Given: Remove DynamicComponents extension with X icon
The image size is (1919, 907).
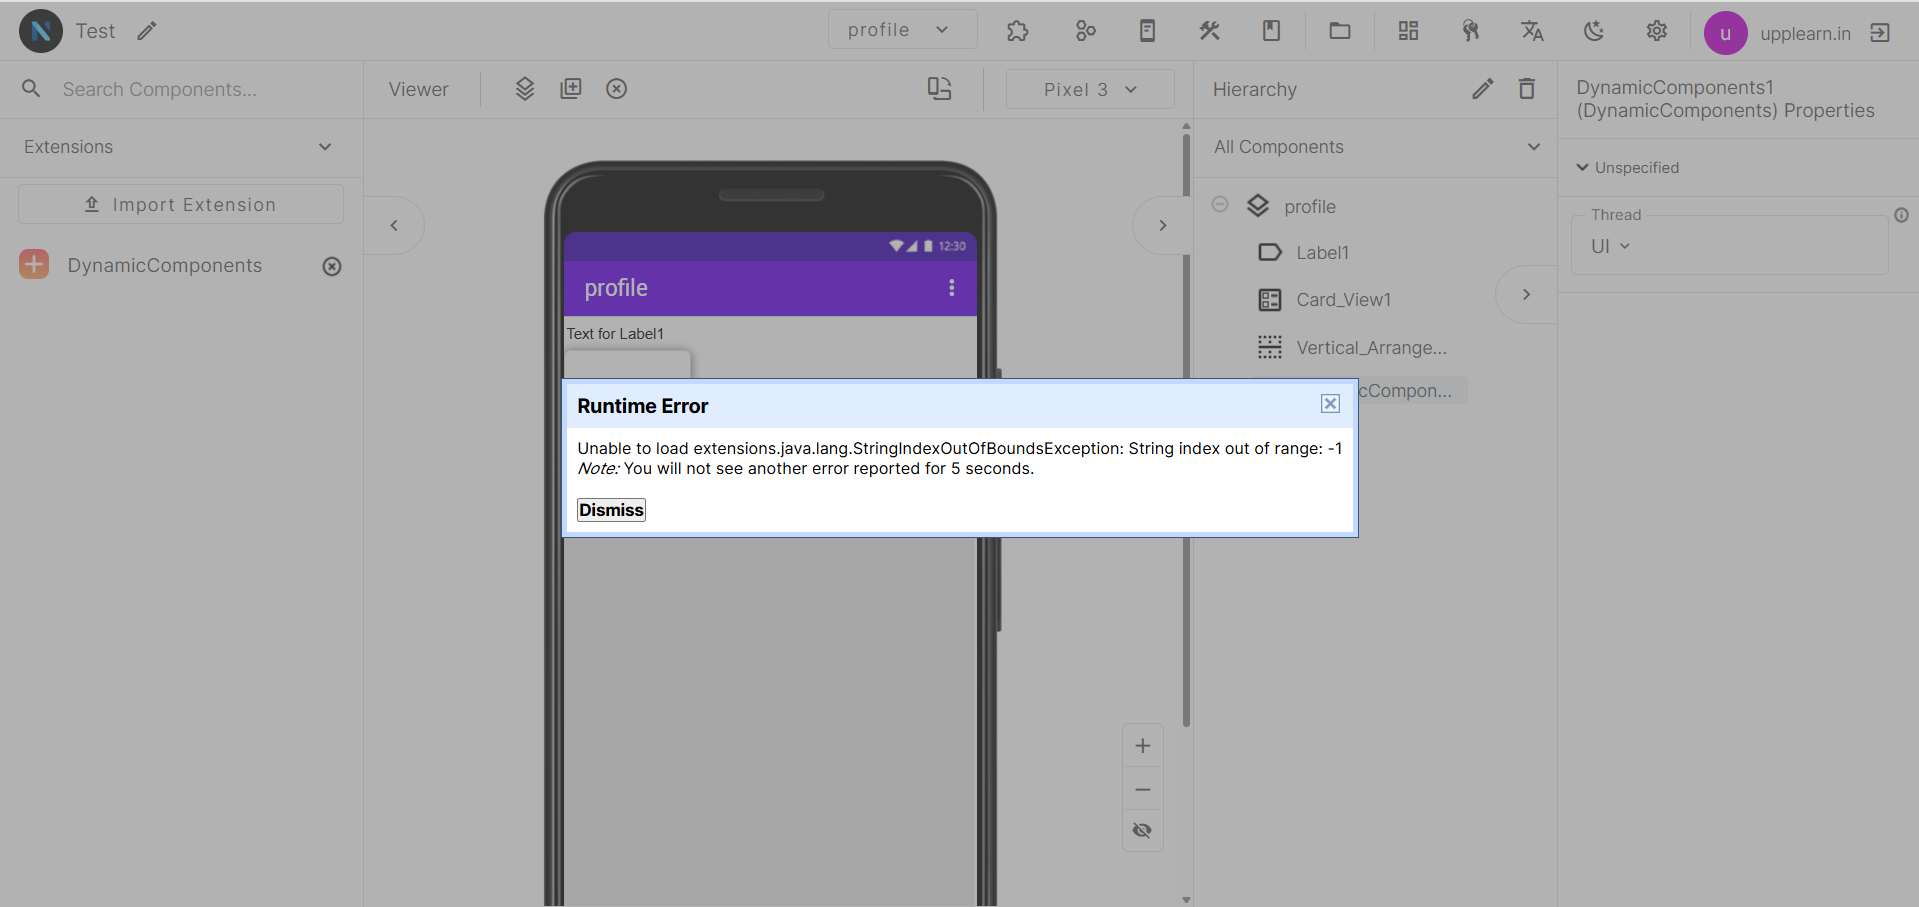Looking at the screenshot, I should click(x=332, y=266).
